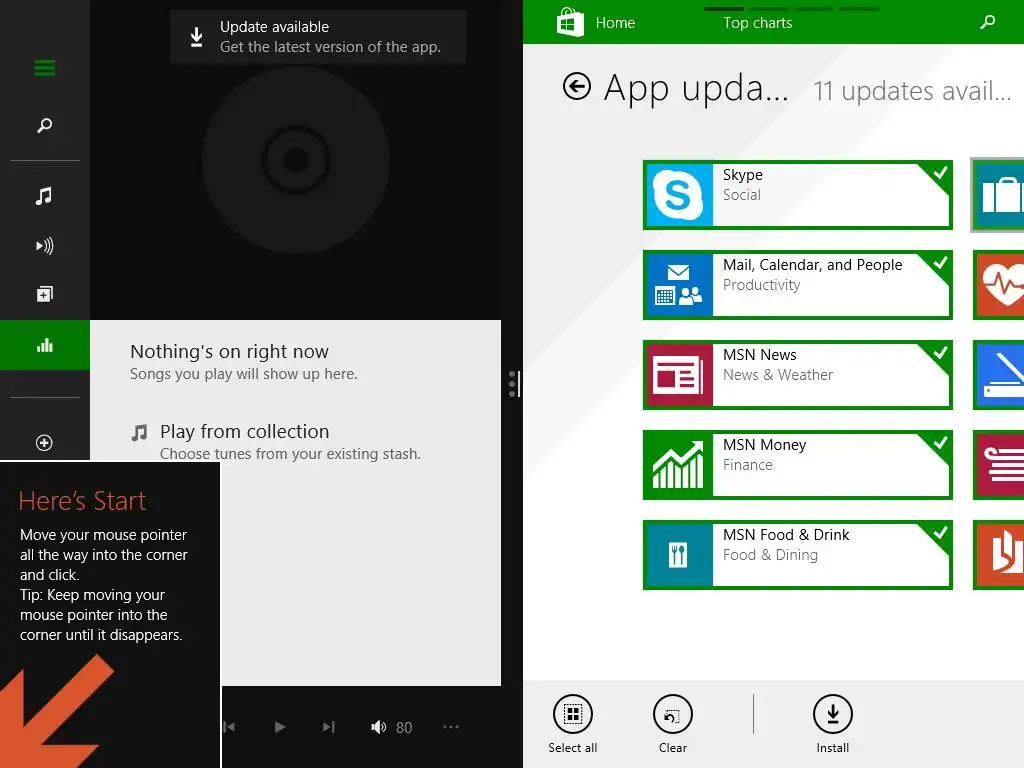Uncheck the MSN News update checkmark

(x=940, y=353)
